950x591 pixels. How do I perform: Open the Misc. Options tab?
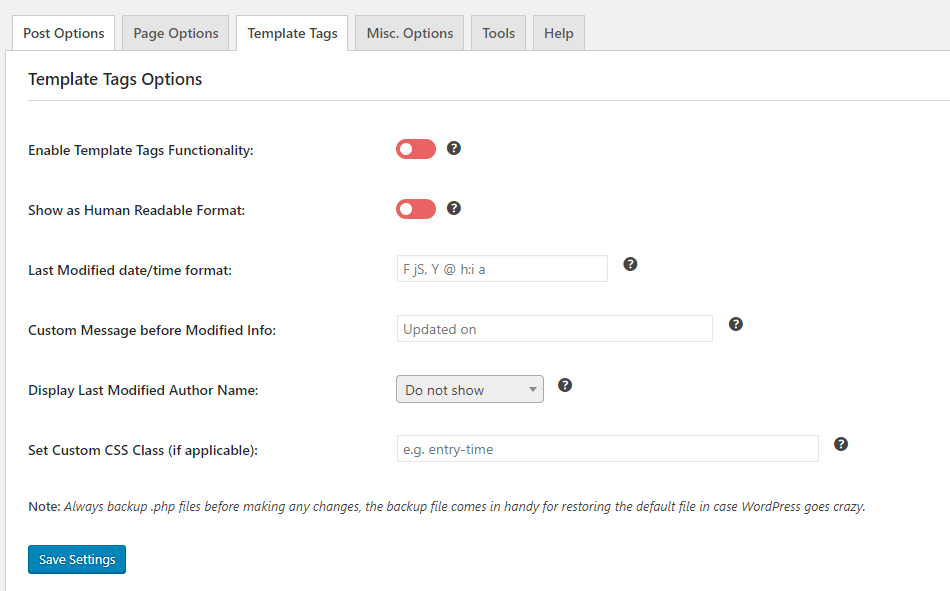pos(410,33)
